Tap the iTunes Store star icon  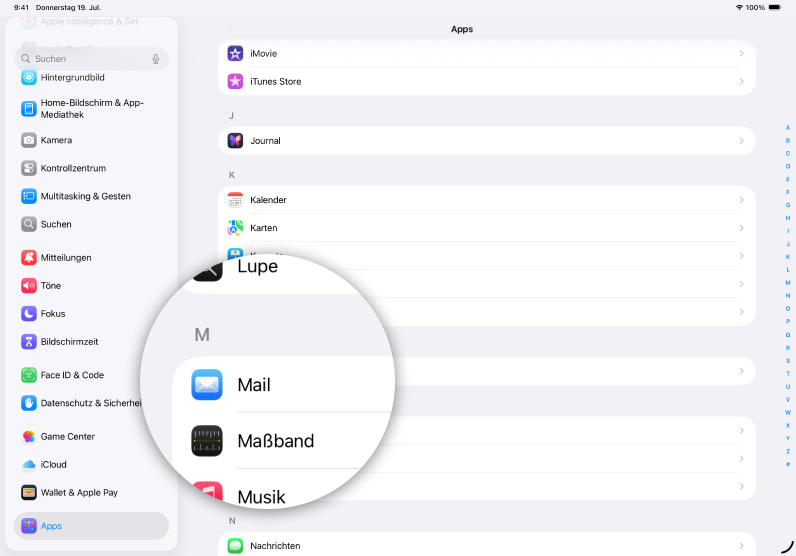click(235, 81)
